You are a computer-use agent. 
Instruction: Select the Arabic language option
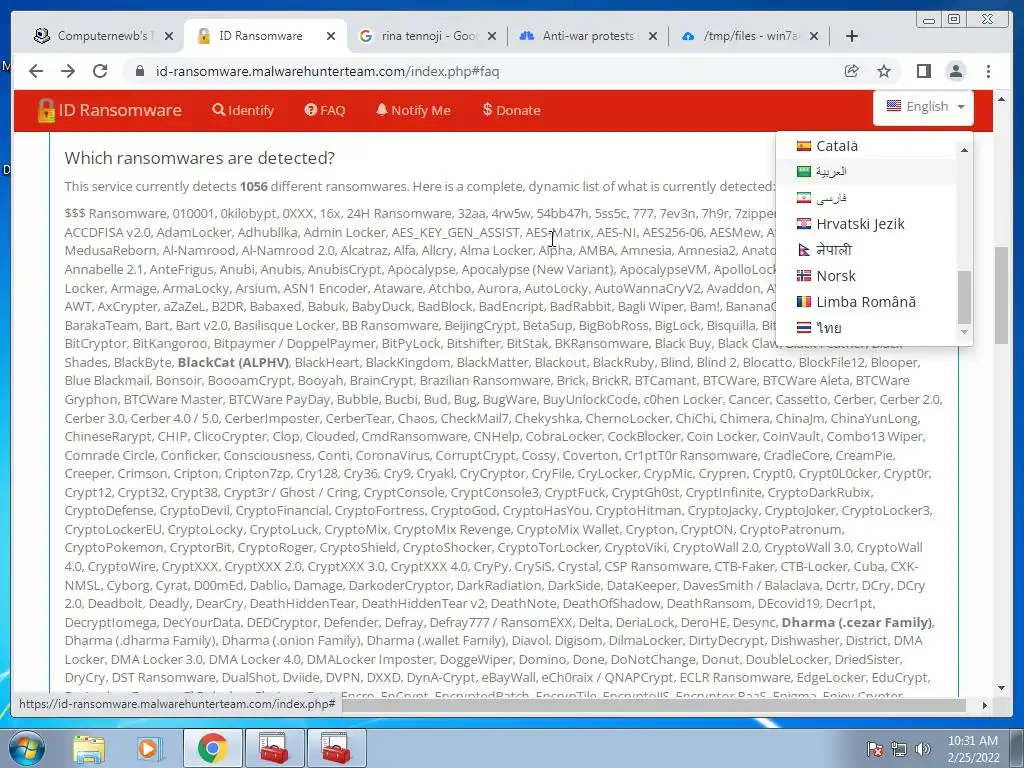click(866, 172)
